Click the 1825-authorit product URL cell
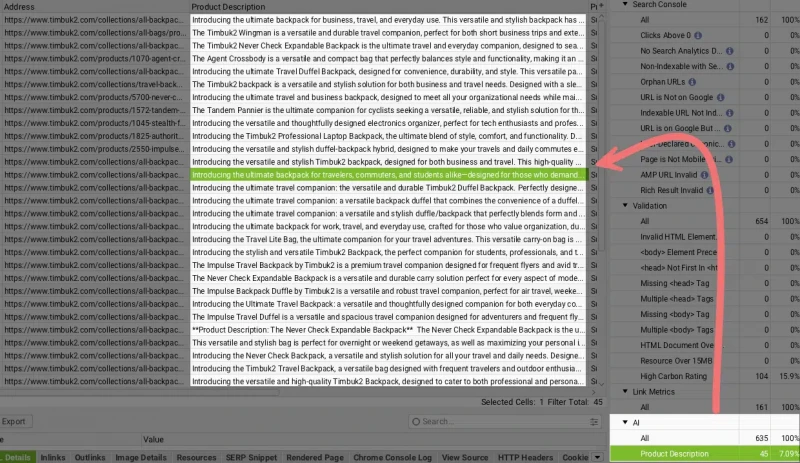This screenshot has height=463, width=800. [x=94, y=136]
